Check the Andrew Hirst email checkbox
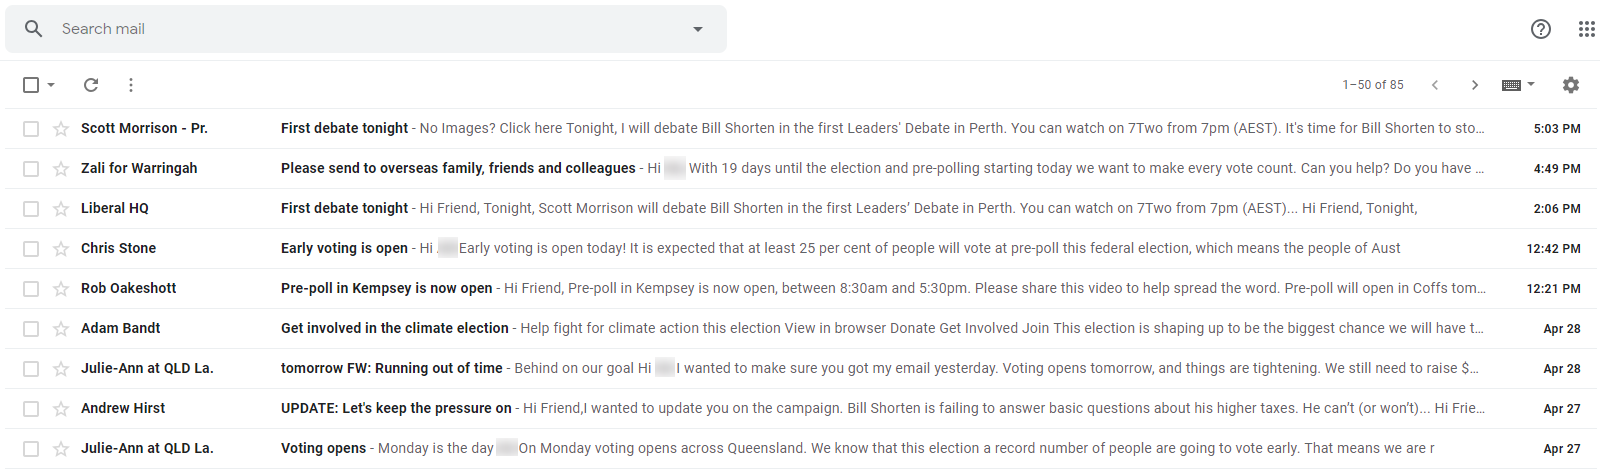 tap(31, 409)
